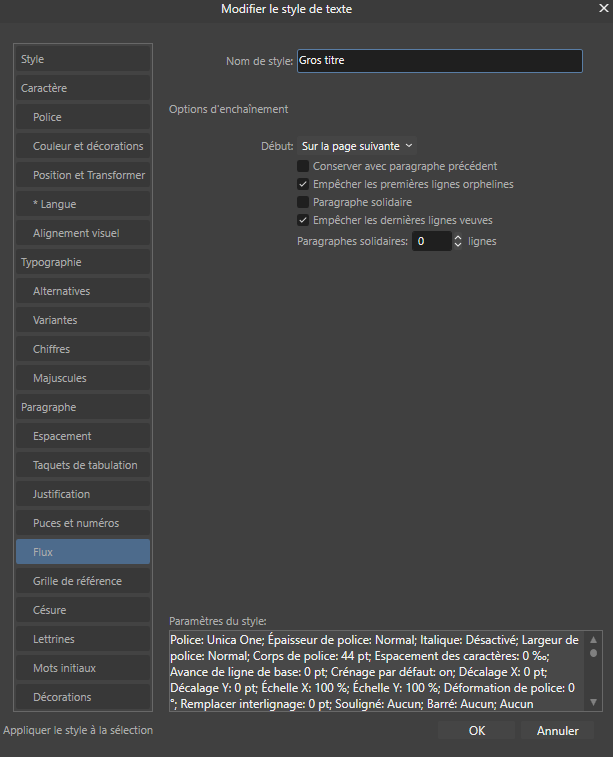Open Grille de référence options
Screen dimensions: 613x757
coord(83,581)
